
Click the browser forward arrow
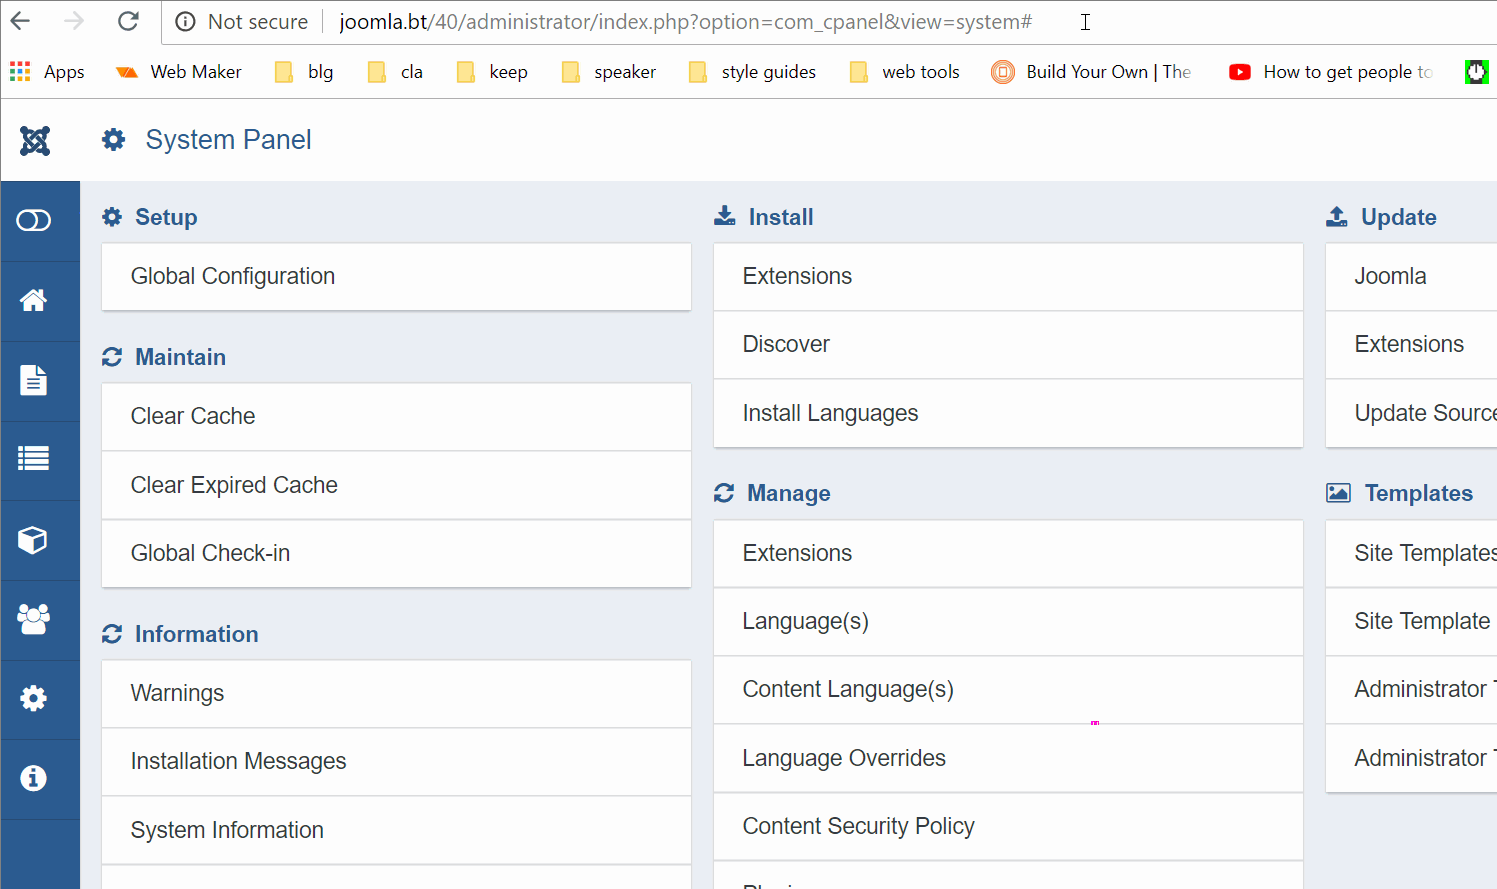[x=74, y=21]
